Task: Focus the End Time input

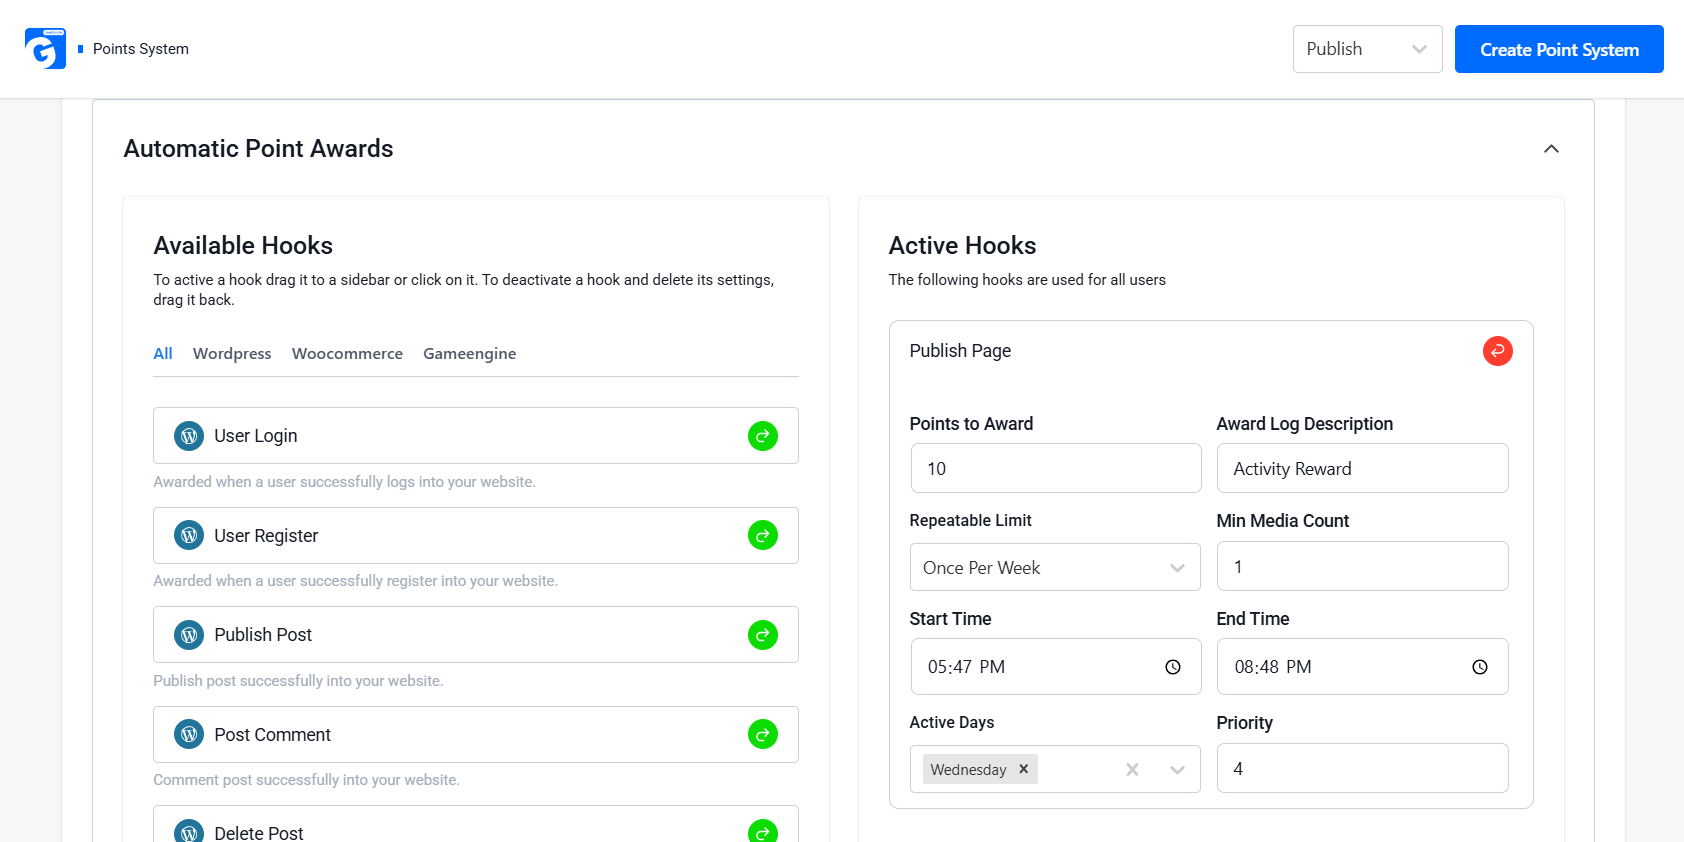Action: (x=1362, y=667)
